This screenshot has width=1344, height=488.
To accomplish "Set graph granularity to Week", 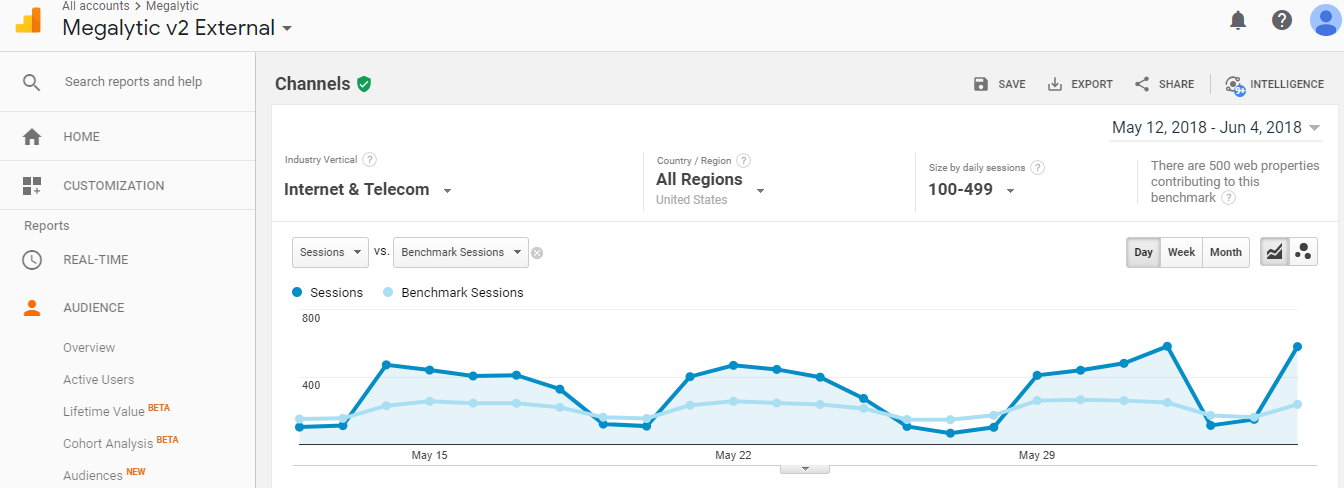I will [x=1181, y=252].
